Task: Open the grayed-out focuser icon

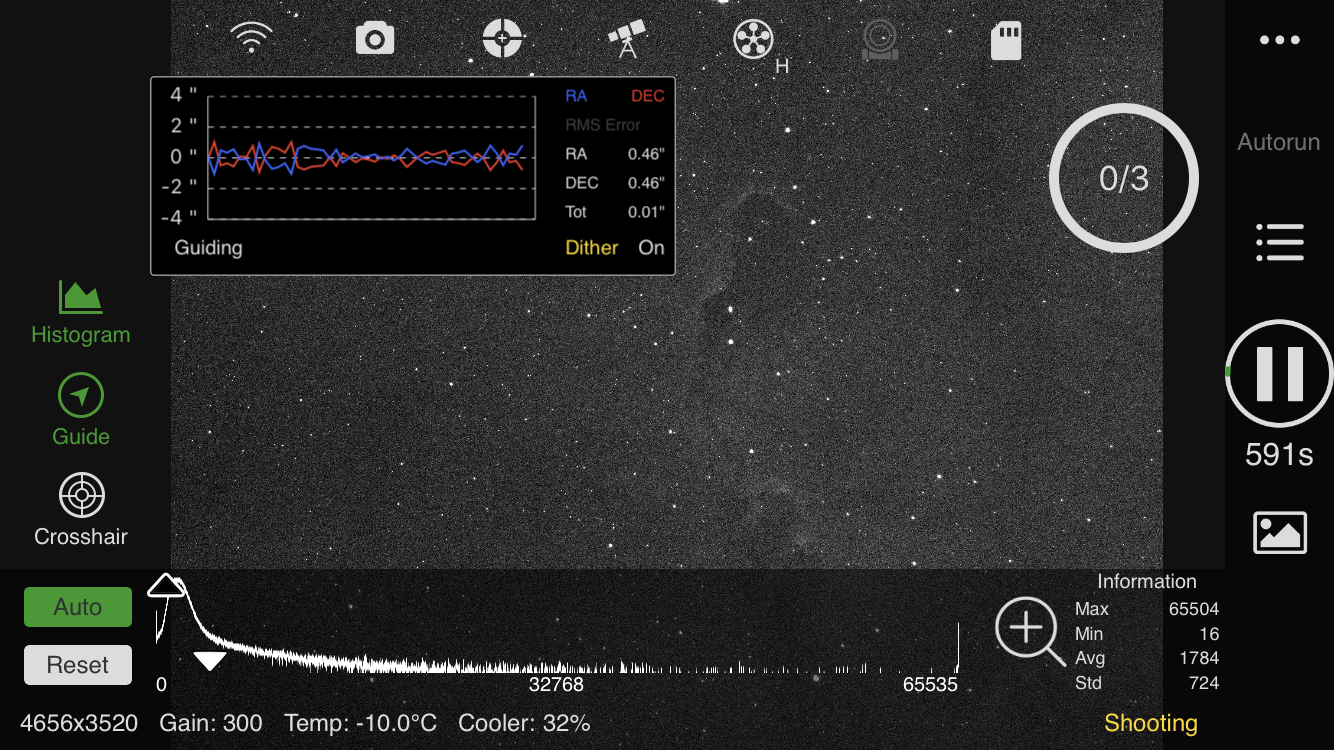Action: tap(879, 40)
